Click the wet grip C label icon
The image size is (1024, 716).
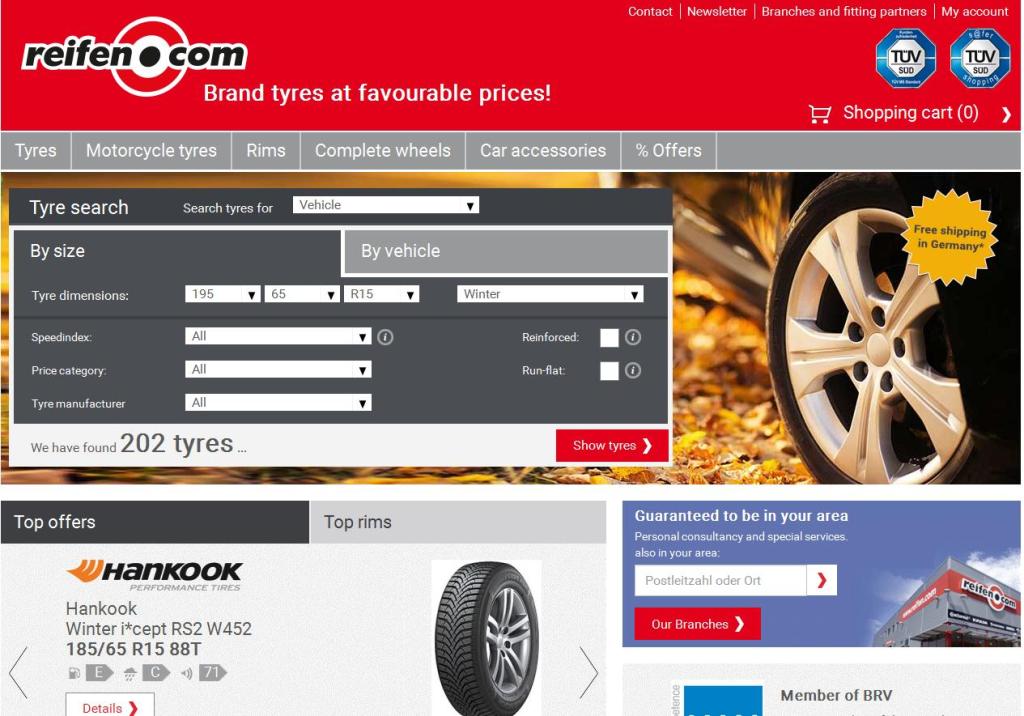point(147,673)
